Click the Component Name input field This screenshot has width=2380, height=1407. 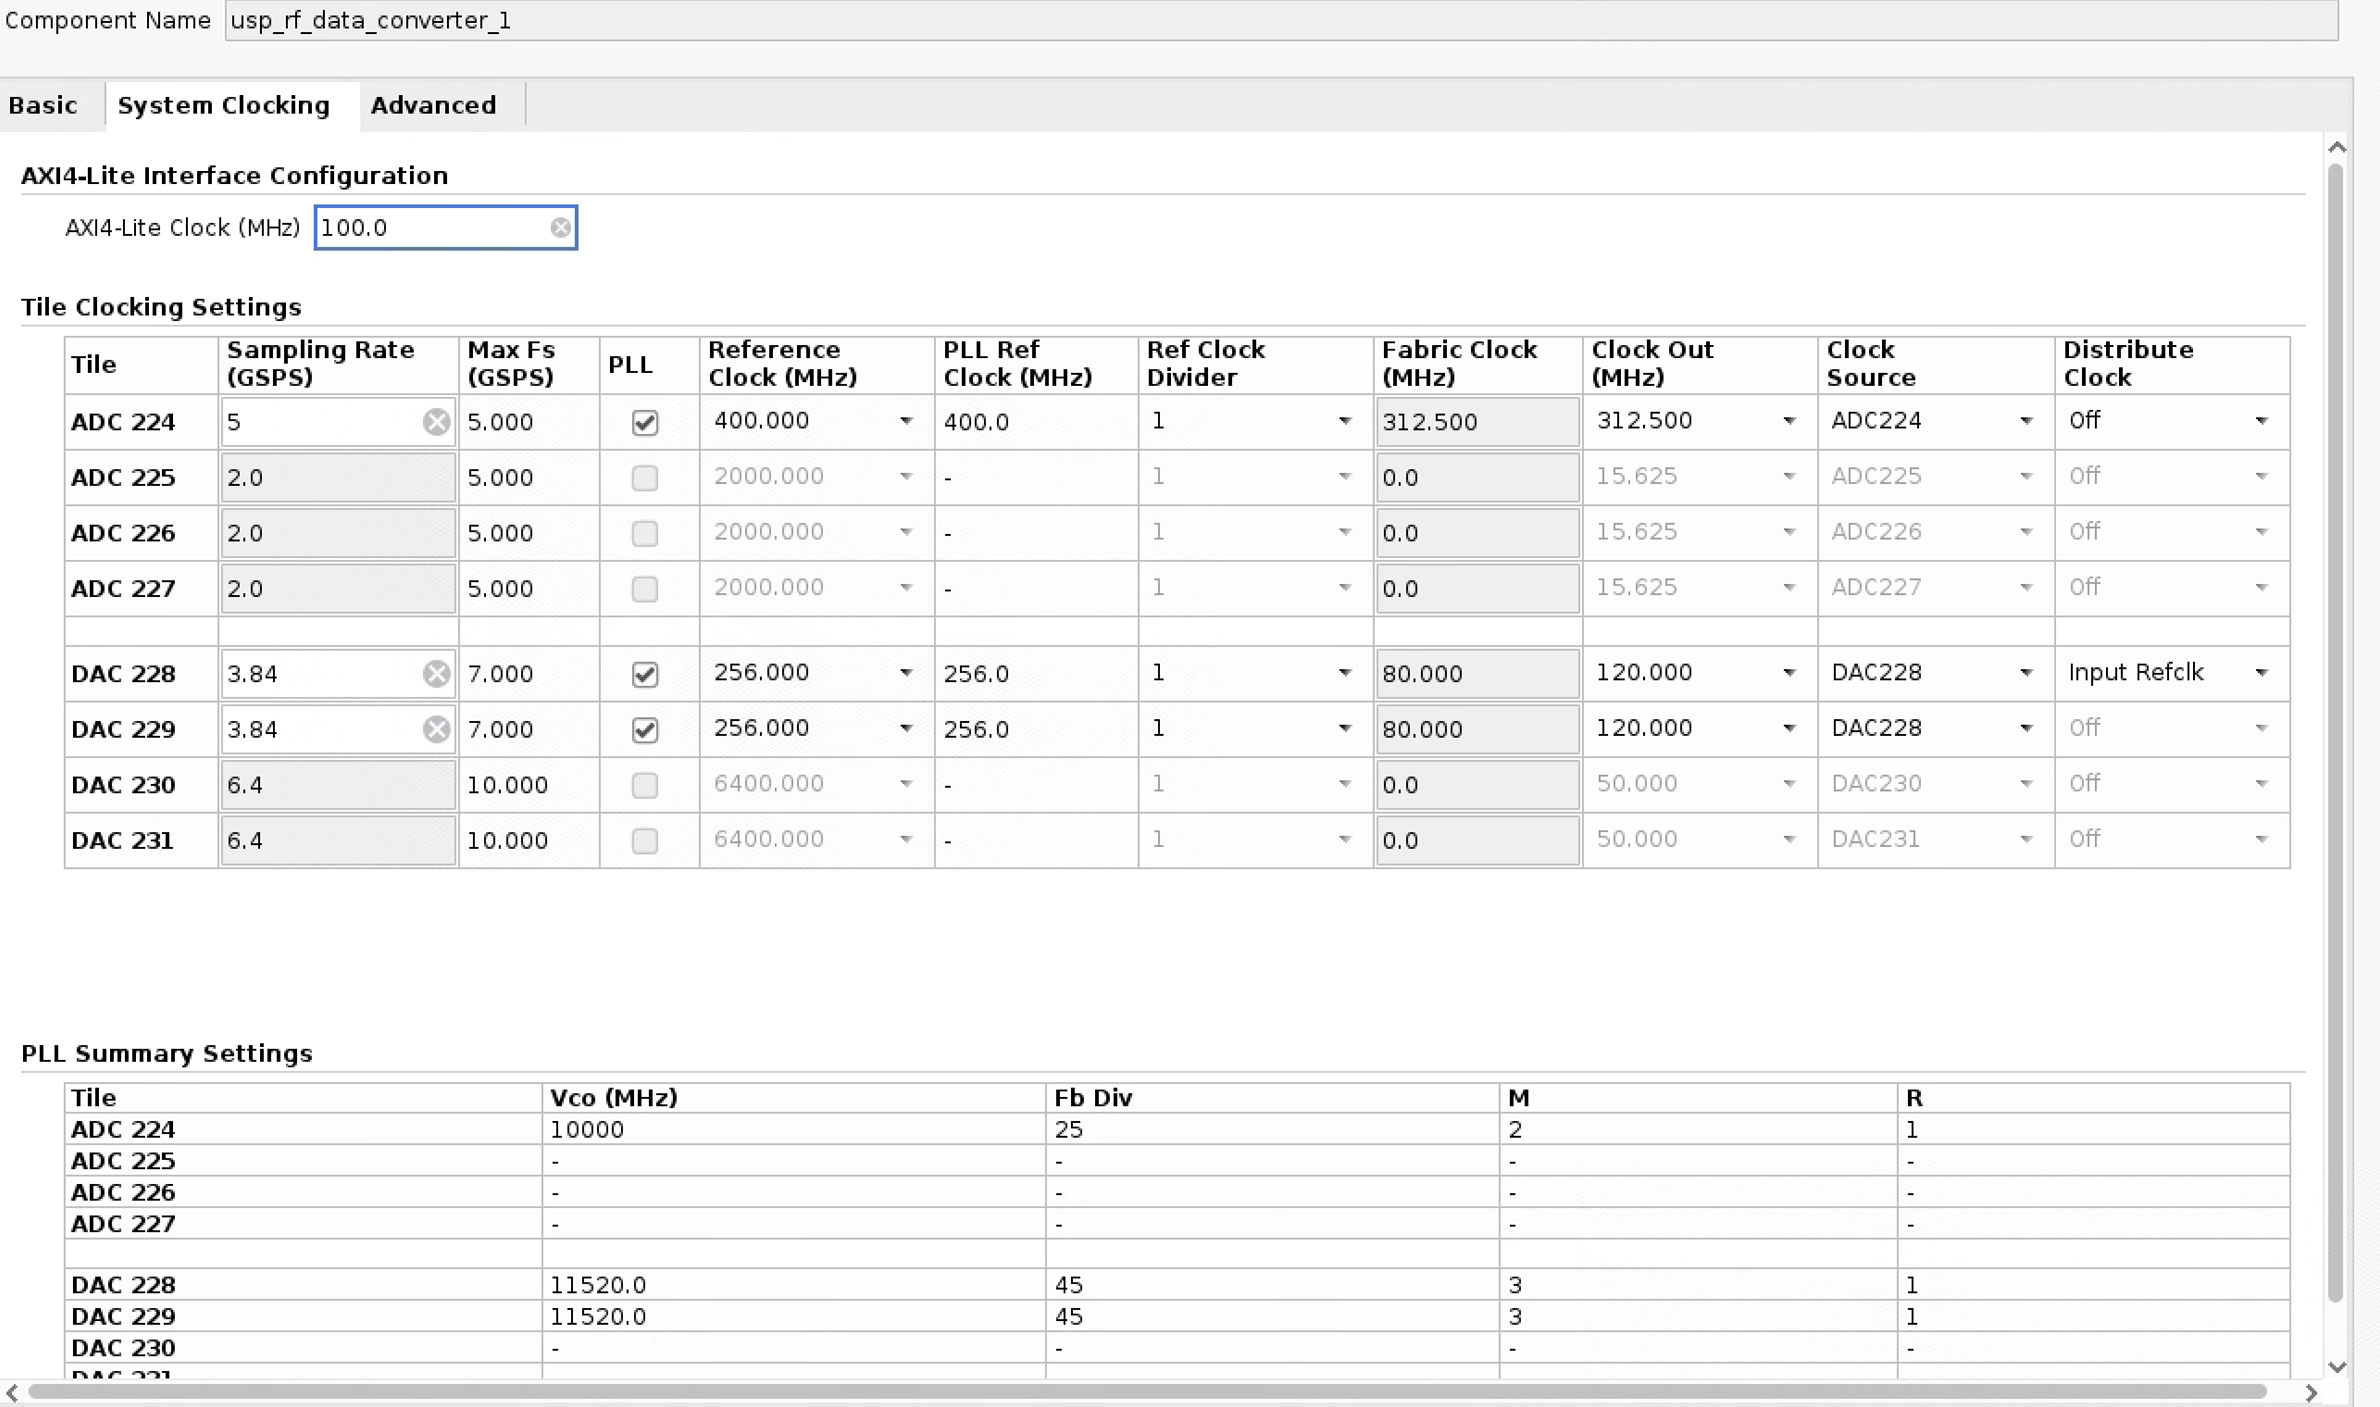click(x=1280, y=21)
